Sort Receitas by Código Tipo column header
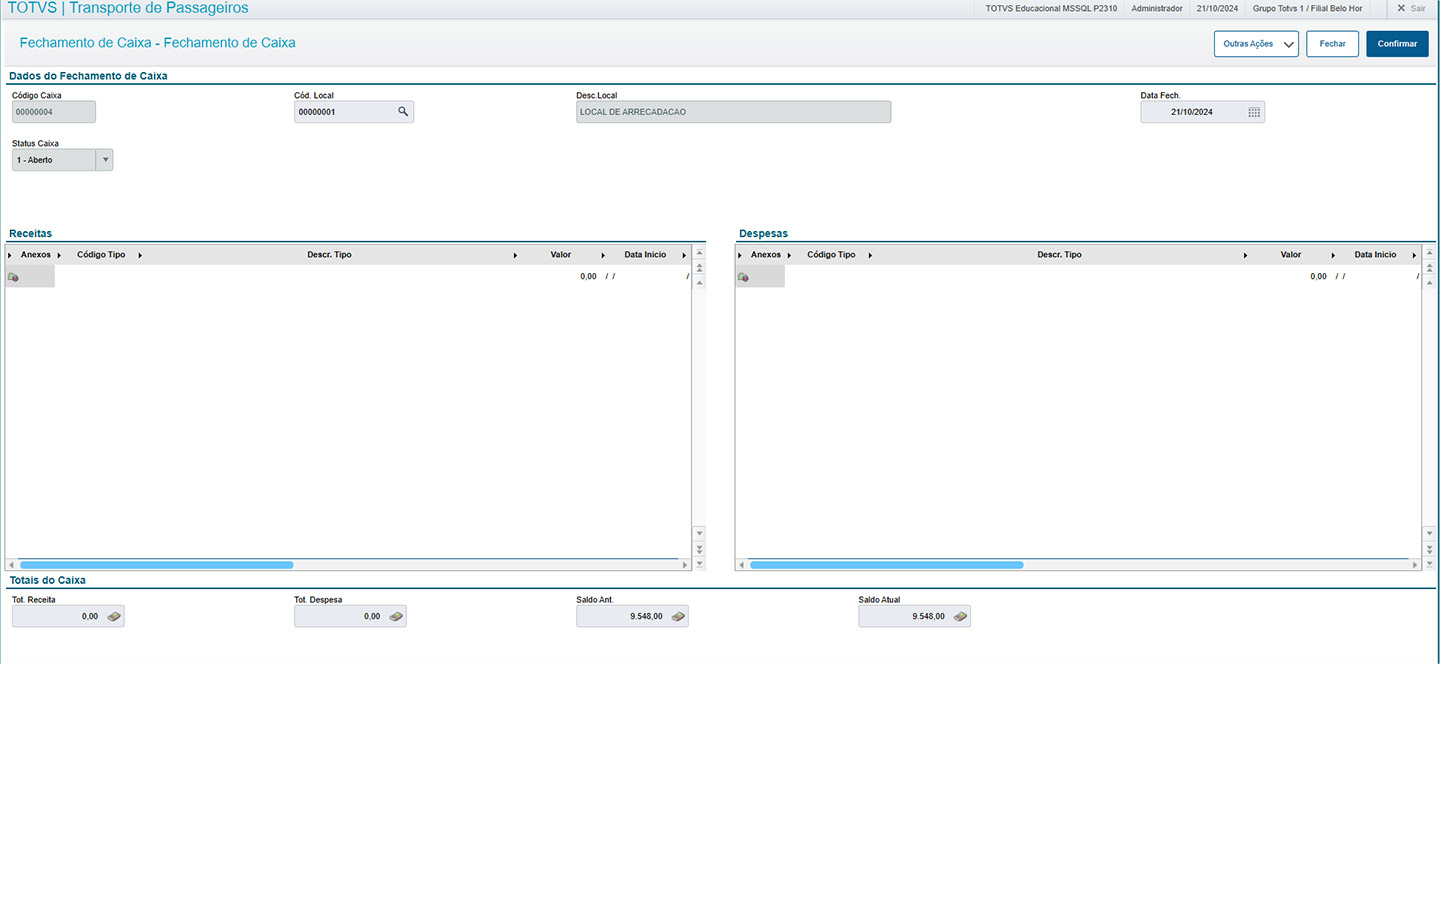 click(x=101, y=255)
